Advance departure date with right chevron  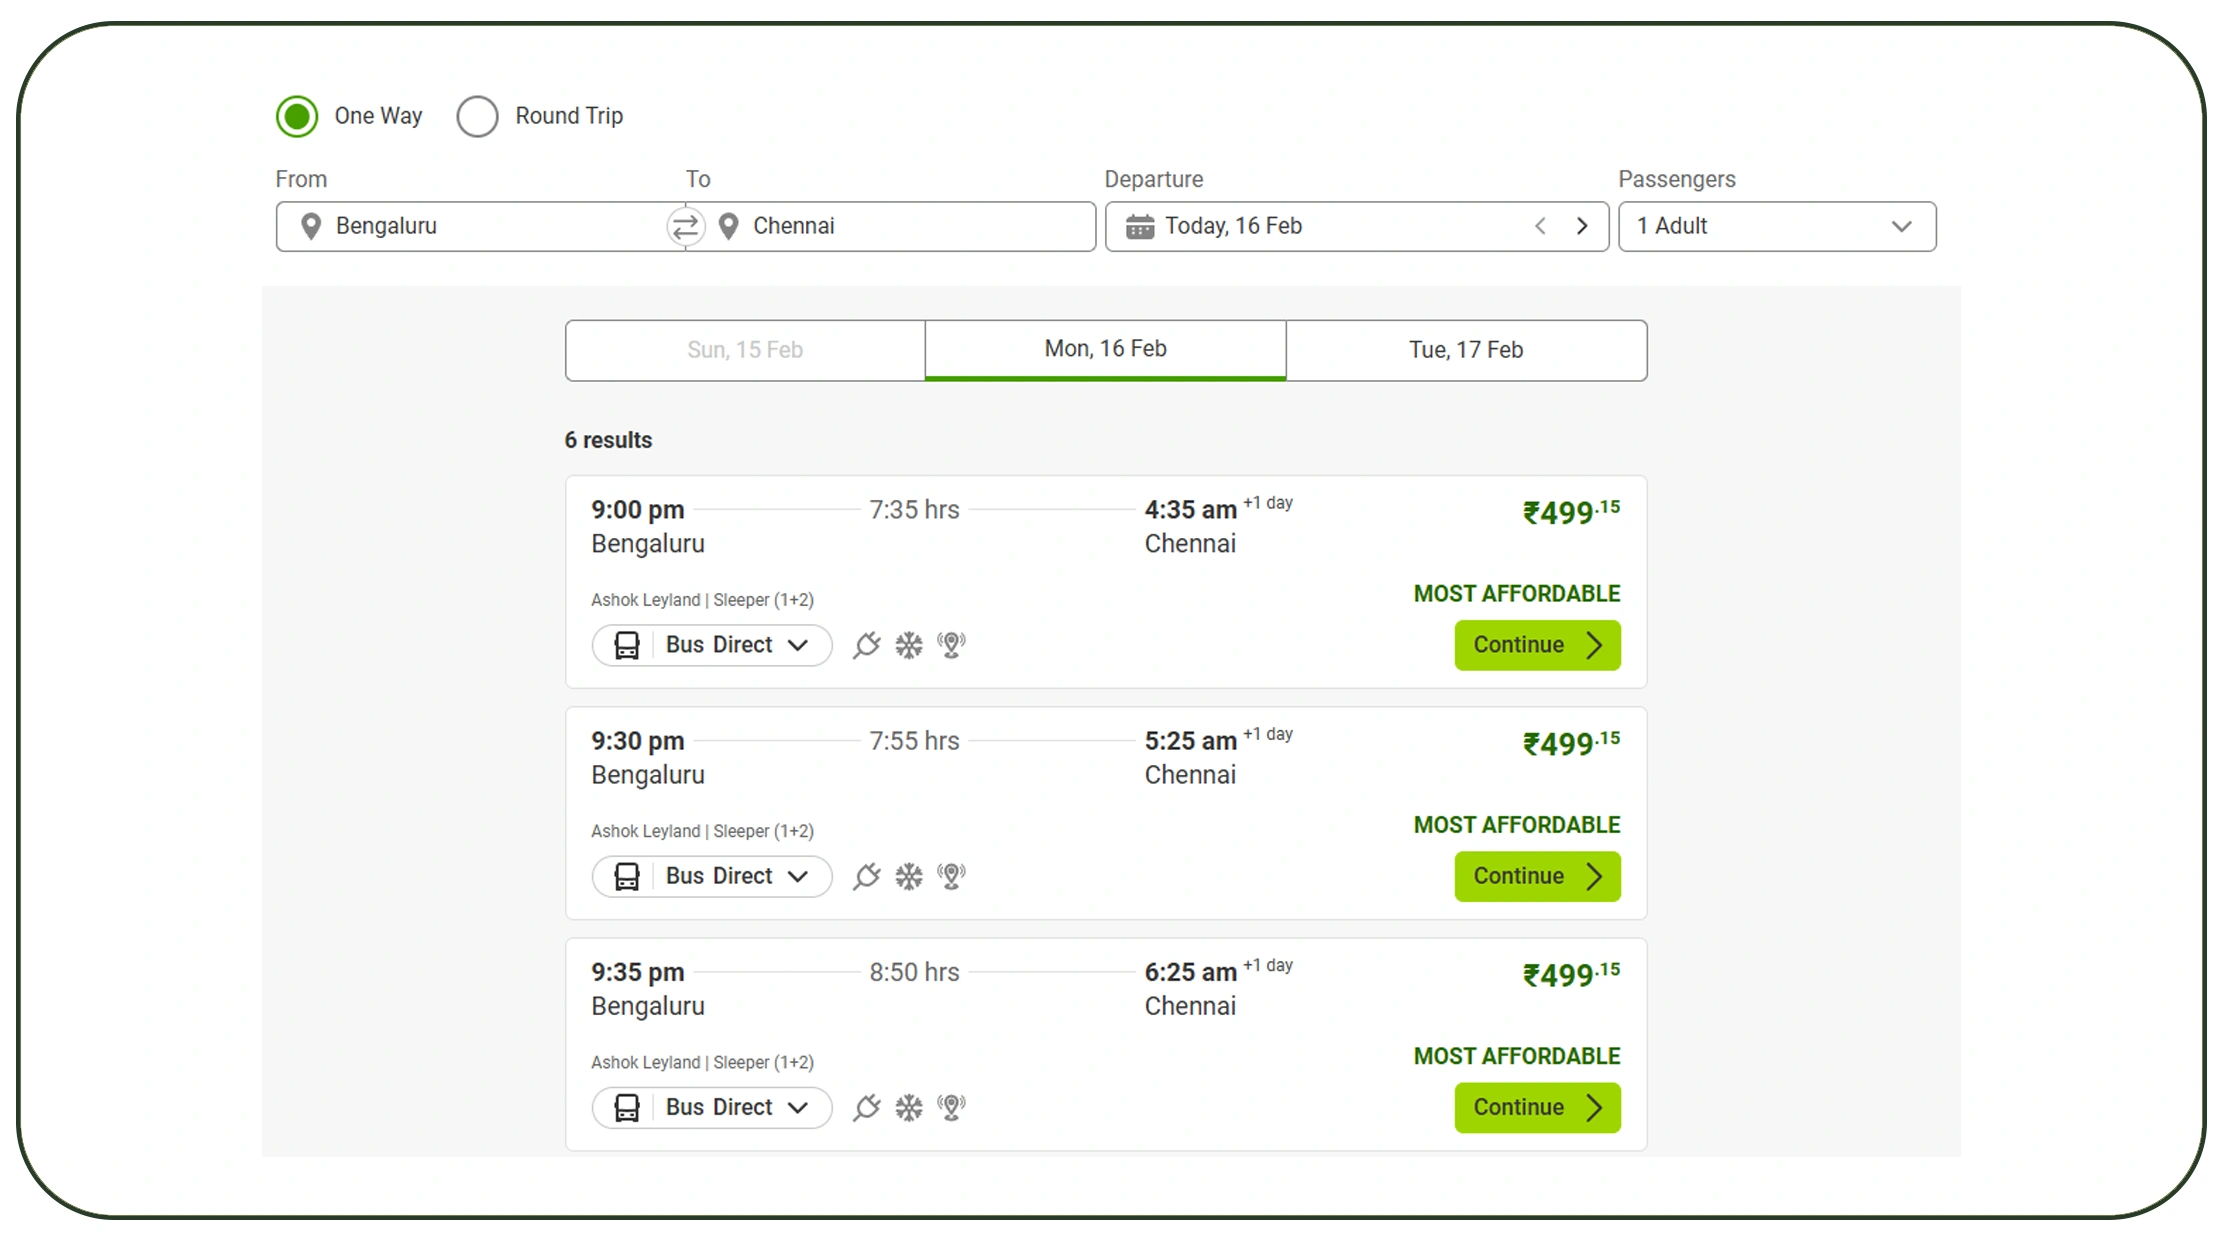point(1582,226)
